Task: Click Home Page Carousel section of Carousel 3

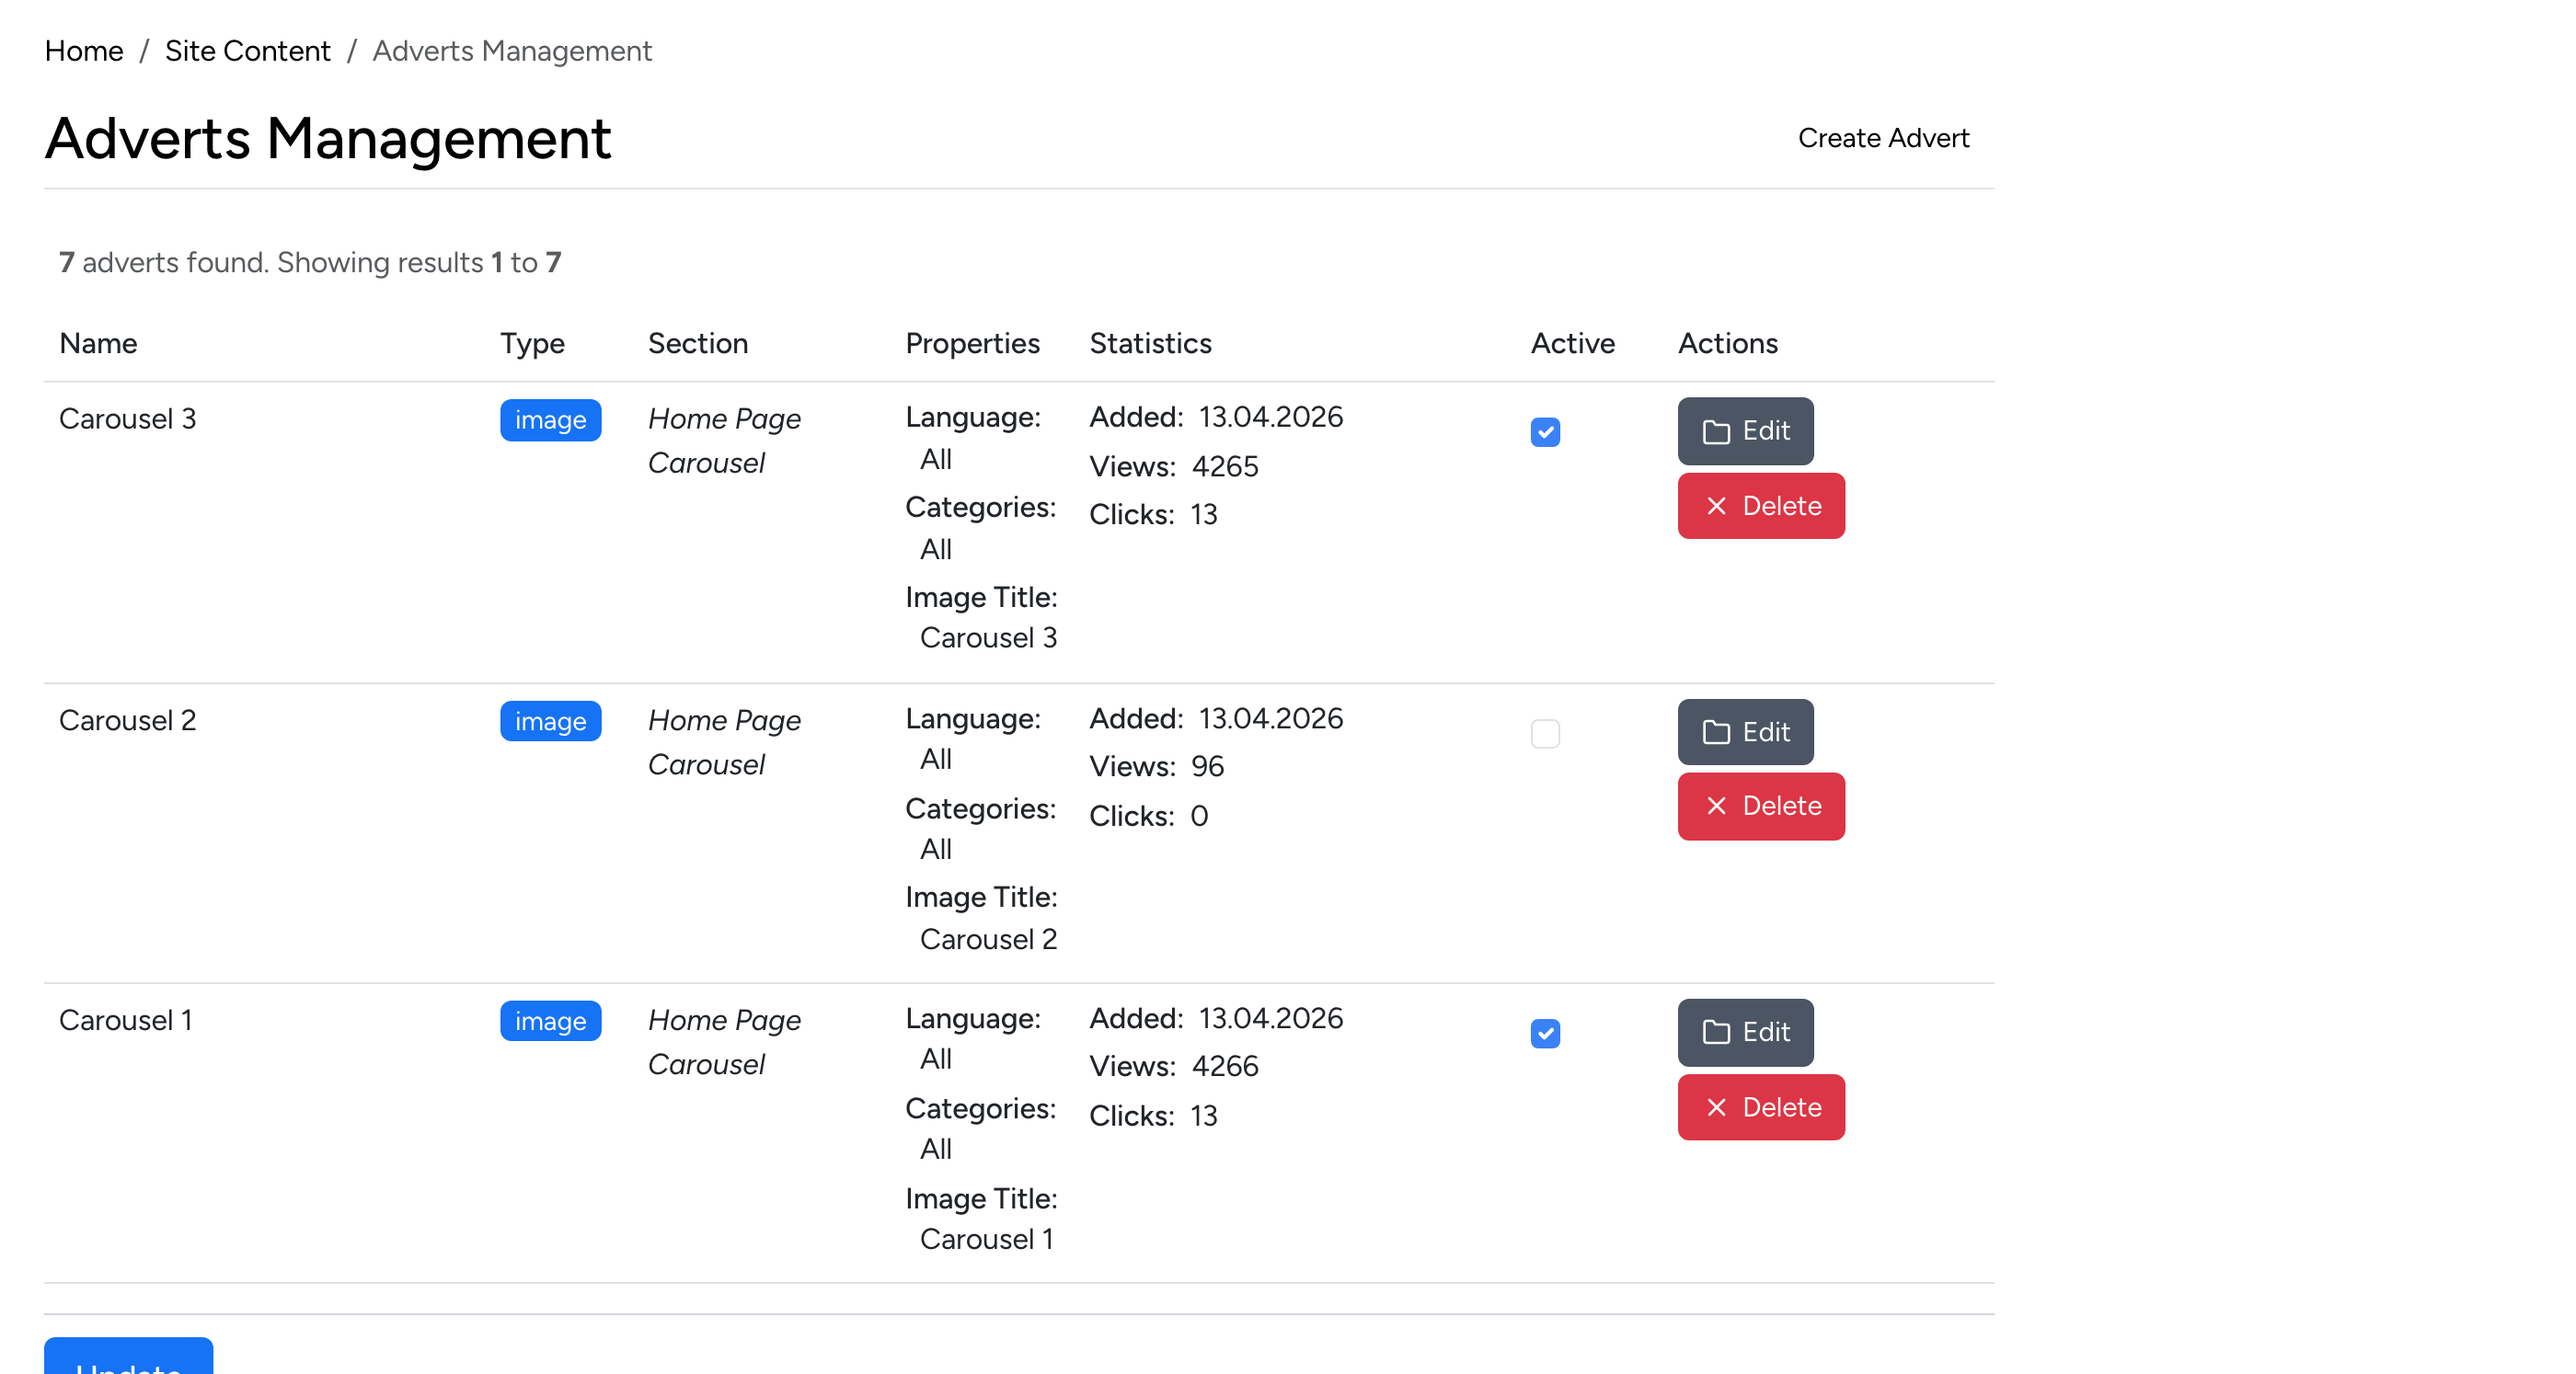Action: (724, 441)
